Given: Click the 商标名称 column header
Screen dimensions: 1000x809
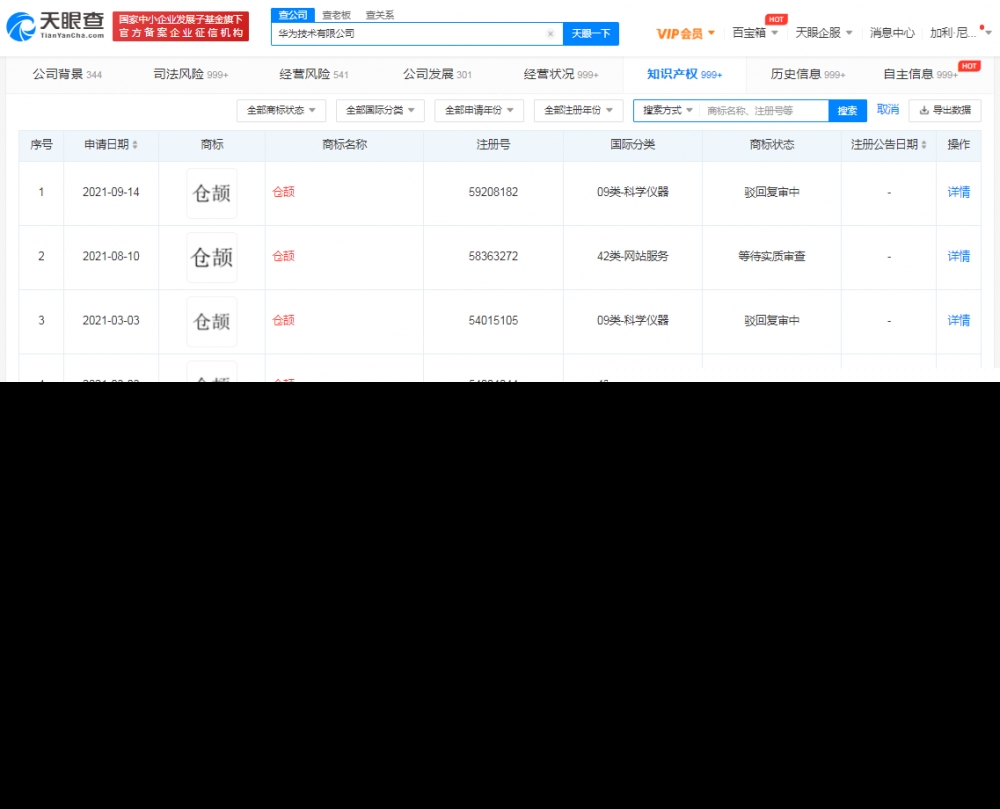Looking at the screenshot, I should pyautogui.click(x=344, y=145).
